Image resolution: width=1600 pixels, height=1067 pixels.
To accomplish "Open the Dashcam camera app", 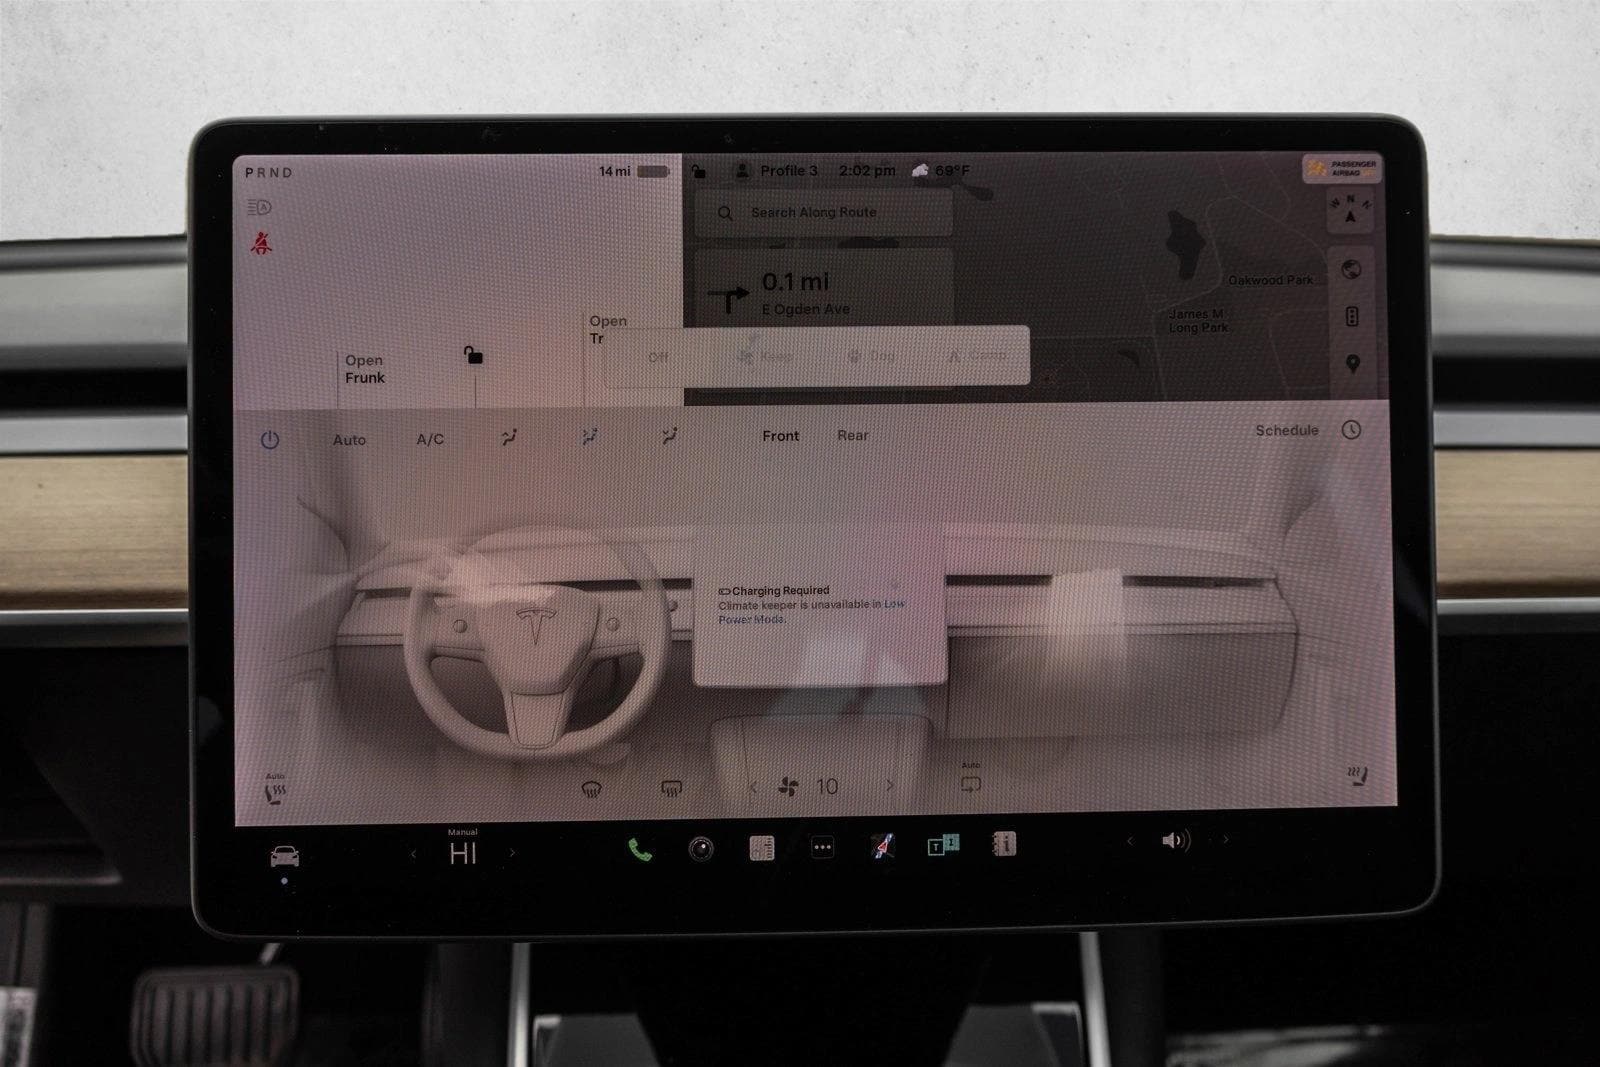I will [x=701, y=849].
